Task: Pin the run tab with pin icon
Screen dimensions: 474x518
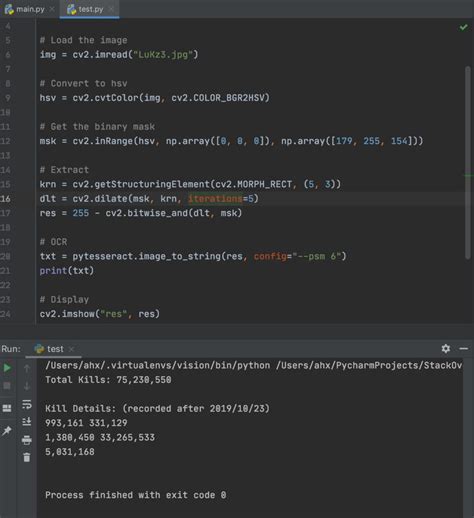Action: (7, 431)
